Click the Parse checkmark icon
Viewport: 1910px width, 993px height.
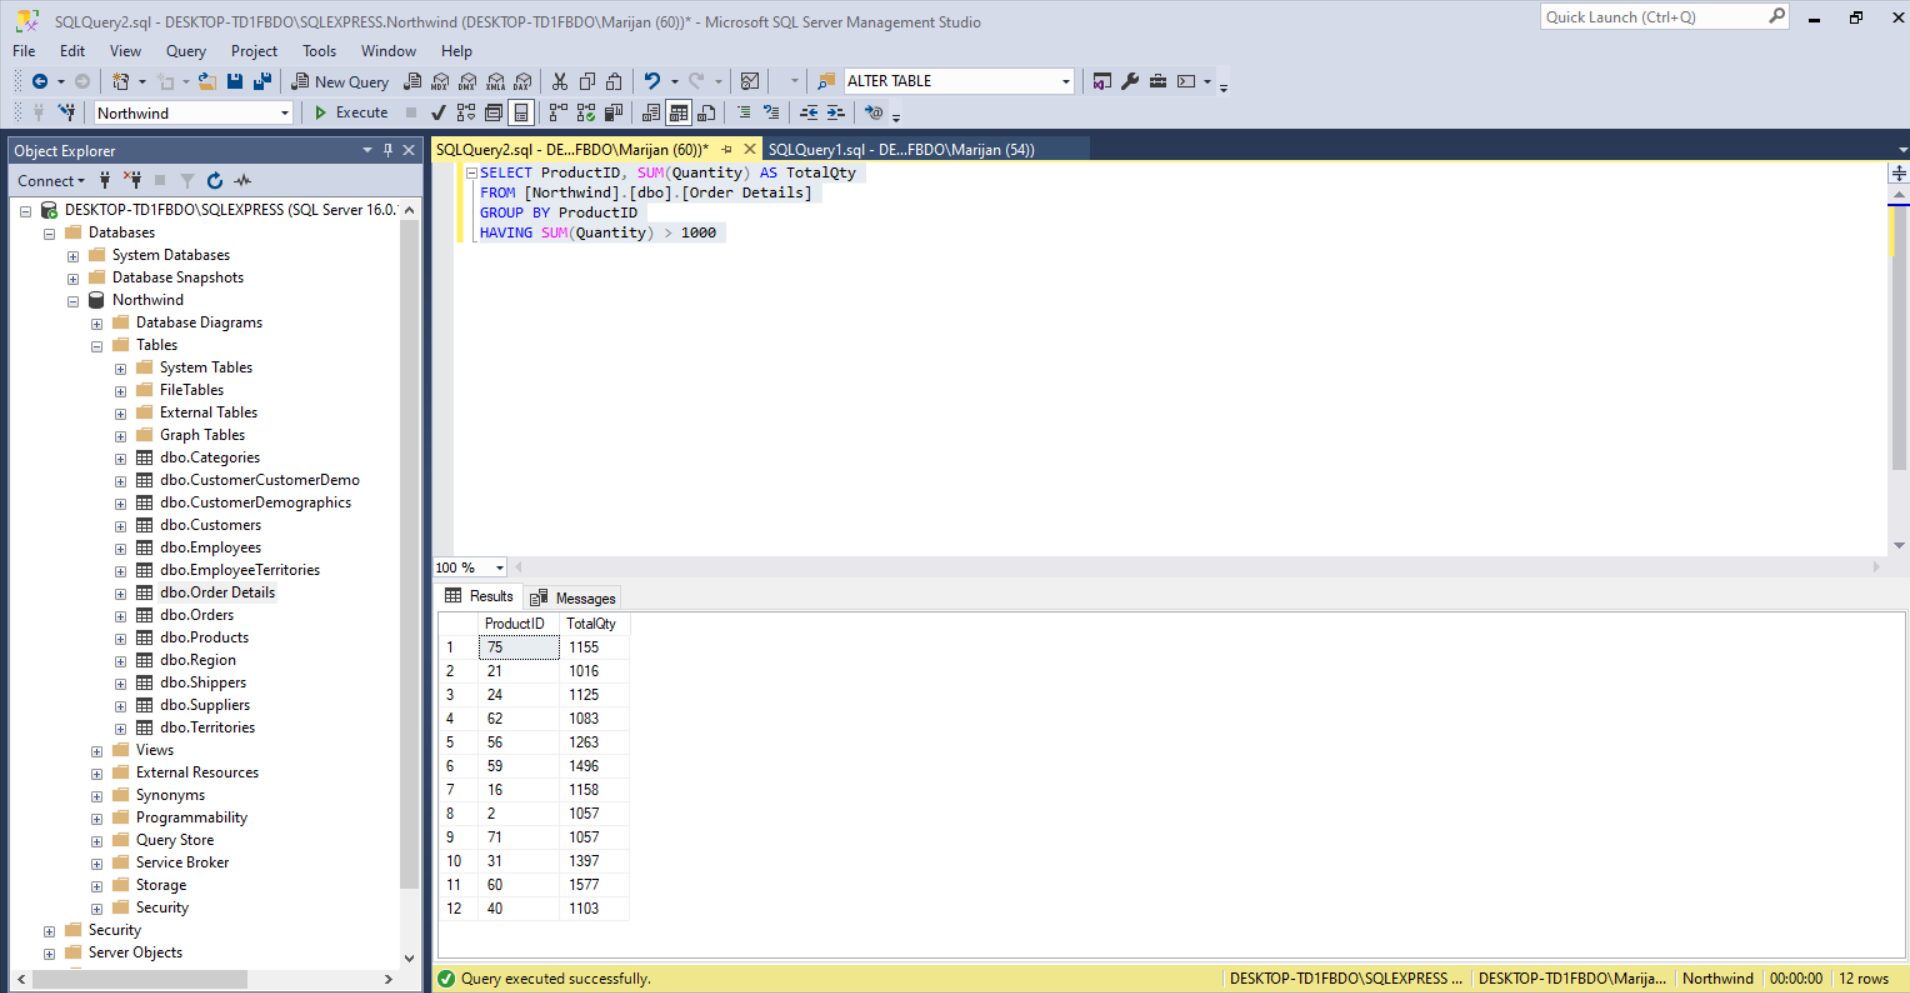click(x=438, y=113)
